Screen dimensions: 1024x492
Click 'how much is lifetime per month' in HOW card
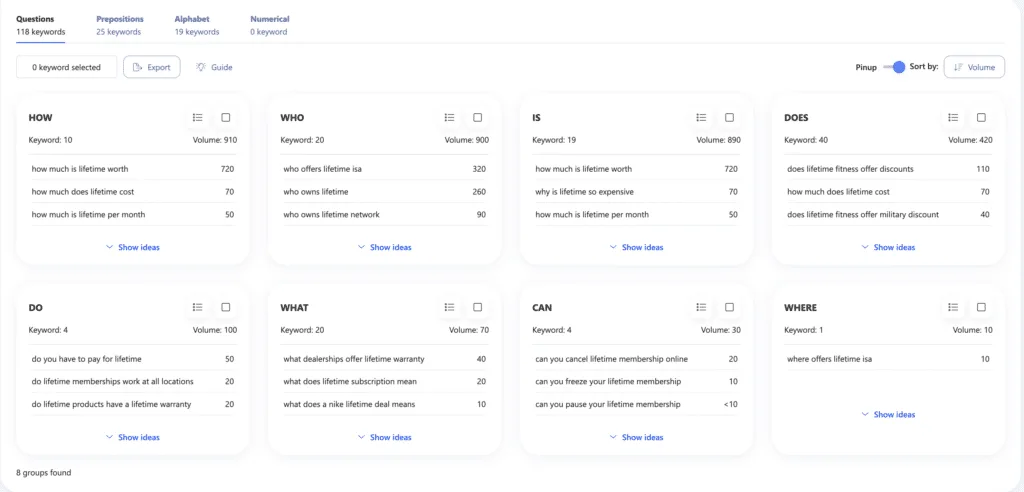tap(88, 214)
